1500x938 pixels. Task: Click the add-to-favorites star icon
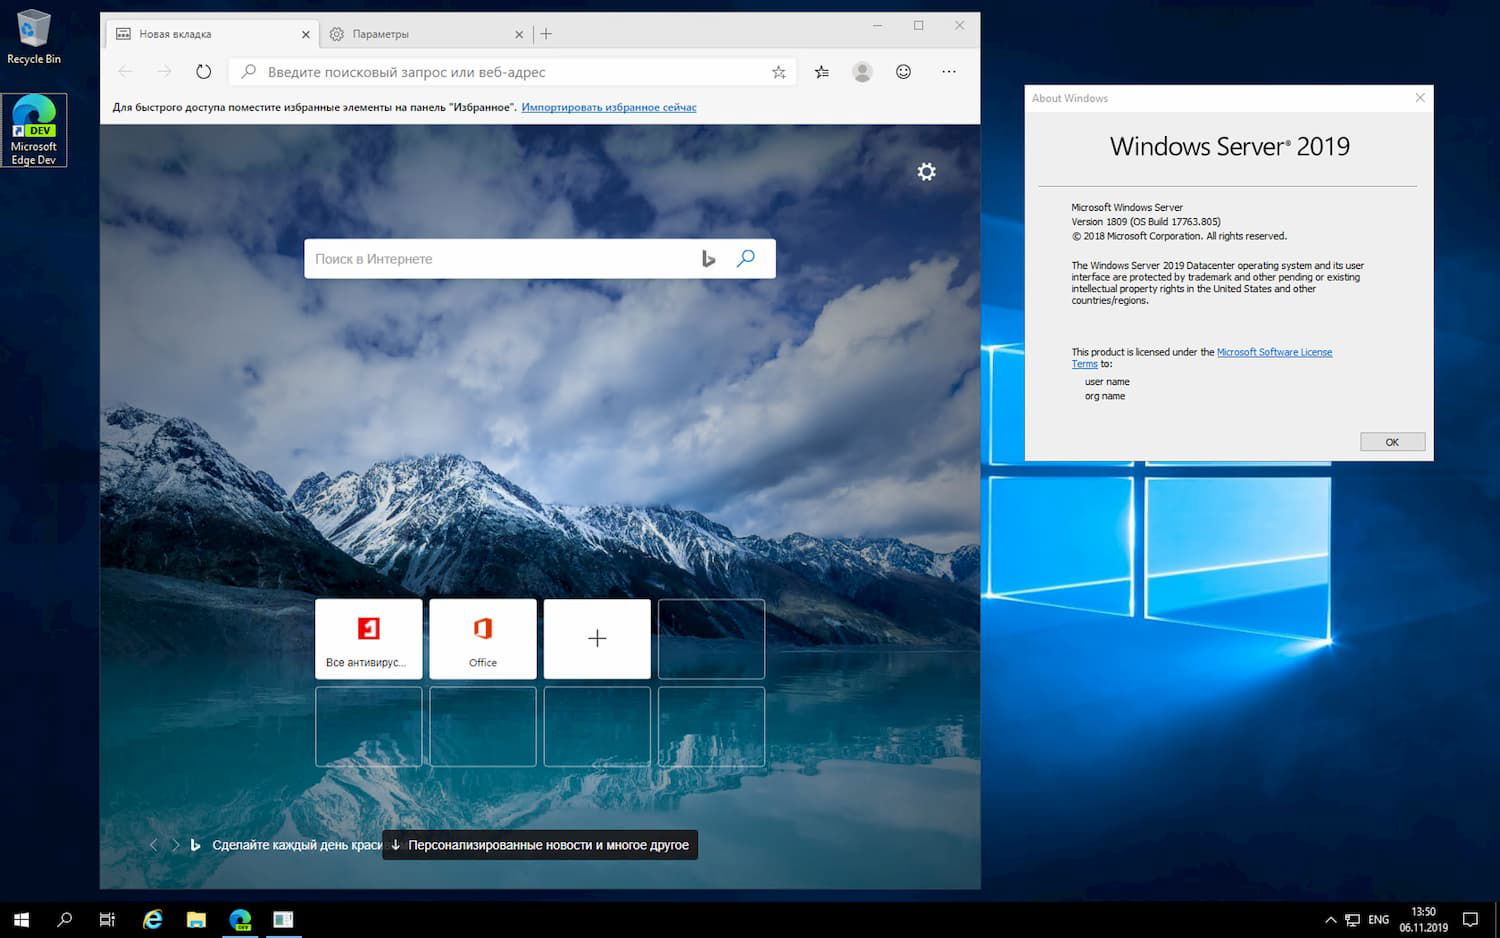pos(778,71)
